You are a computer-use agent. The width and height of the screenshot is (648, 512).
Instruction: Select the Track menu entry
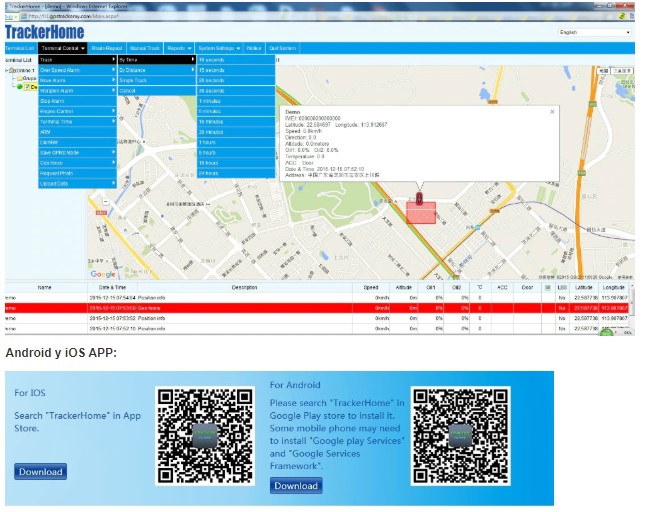pyautogui.click(x=78, y=60)
